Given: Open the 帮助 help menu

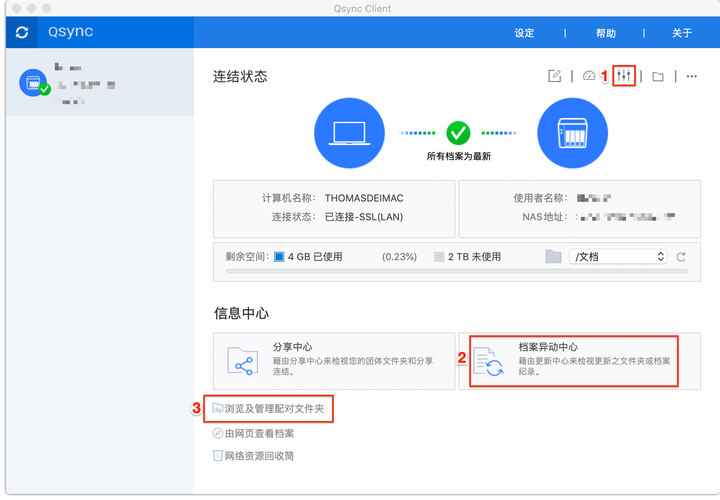Looking at the screenshot, I should click(x=605, y=33).
